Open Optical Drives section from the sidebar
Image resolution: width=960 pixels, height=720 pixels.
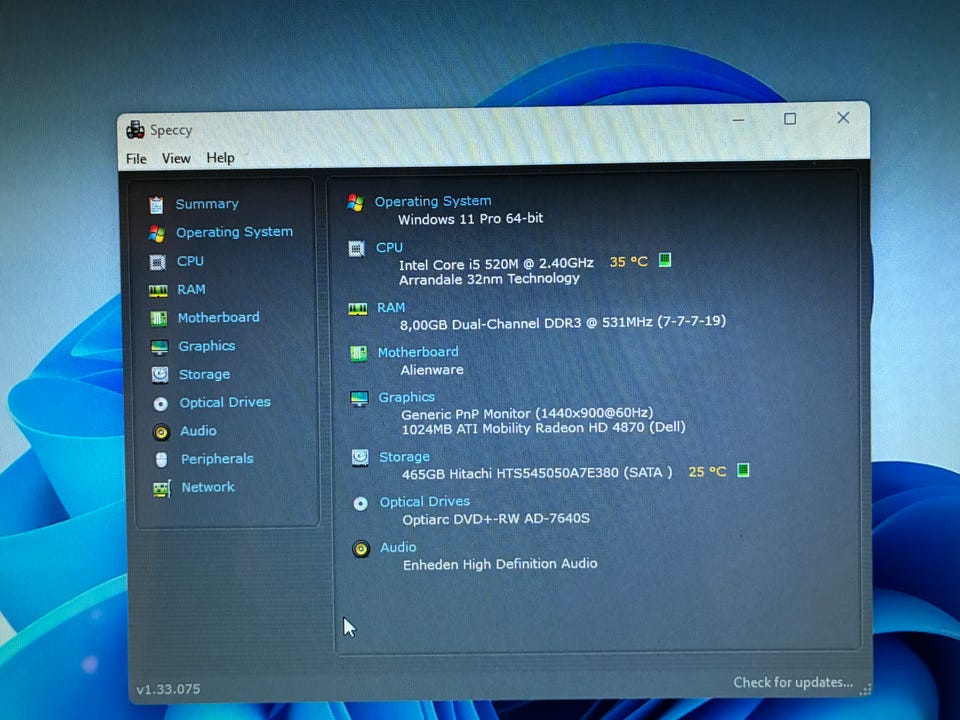click(225, 402)
